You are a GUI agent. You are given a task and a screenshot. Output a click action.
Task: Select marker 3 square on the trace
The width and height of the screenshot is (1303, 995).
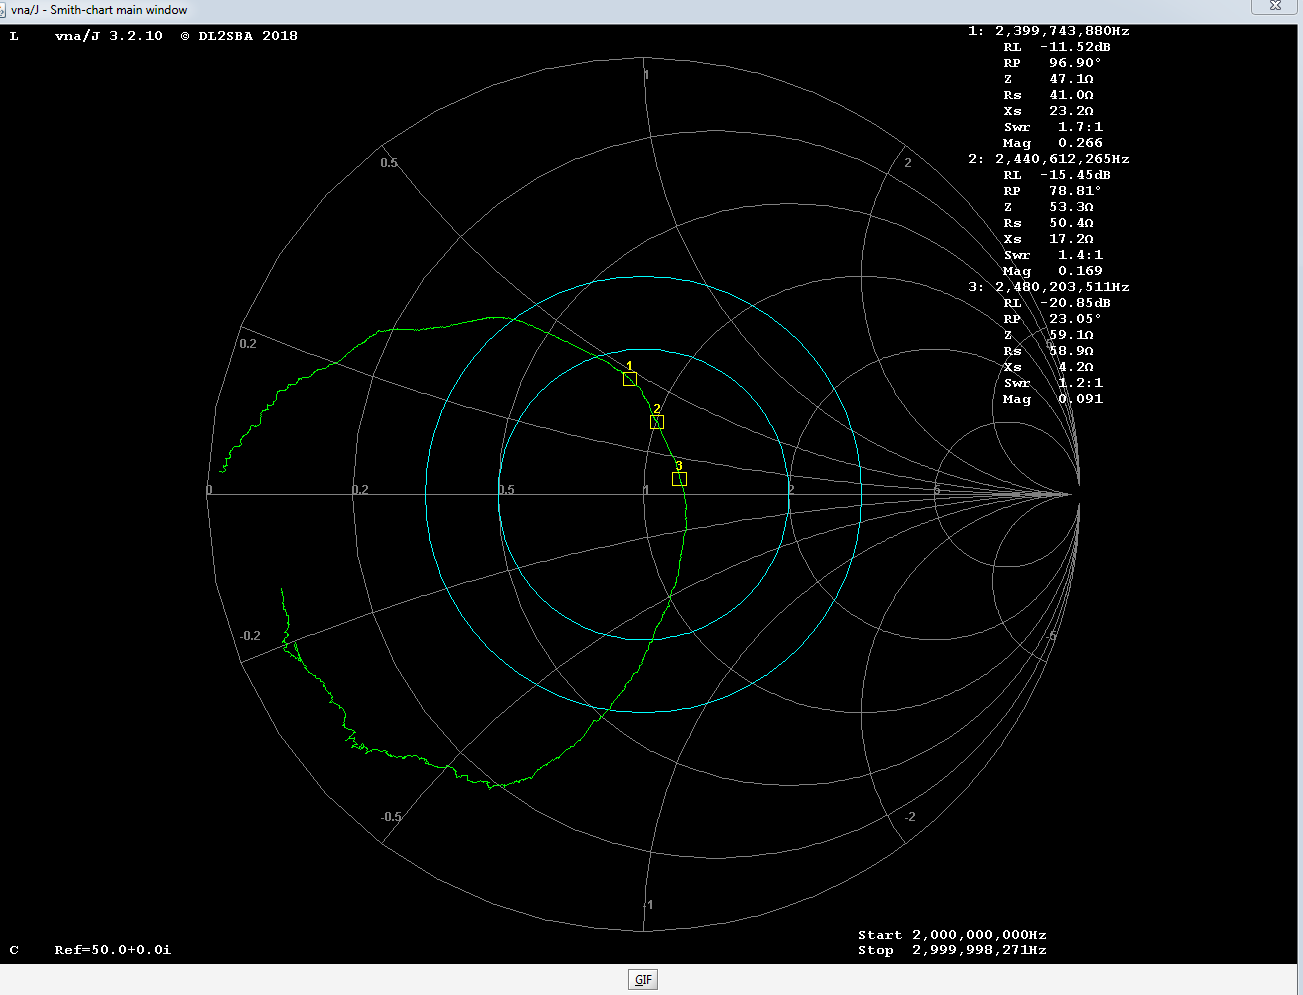point(679,479)
